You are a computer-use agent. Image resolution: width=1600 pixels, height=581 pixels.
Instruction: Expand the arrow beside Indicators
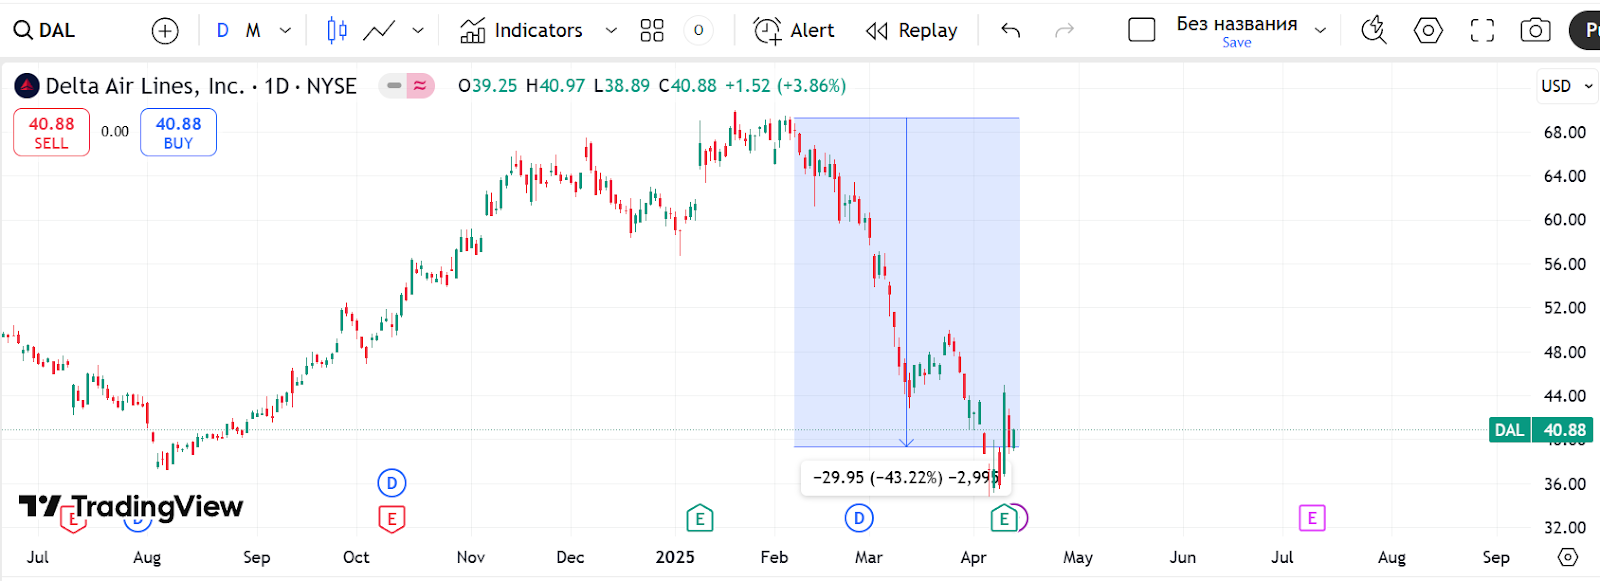click(x=611, y=31)
